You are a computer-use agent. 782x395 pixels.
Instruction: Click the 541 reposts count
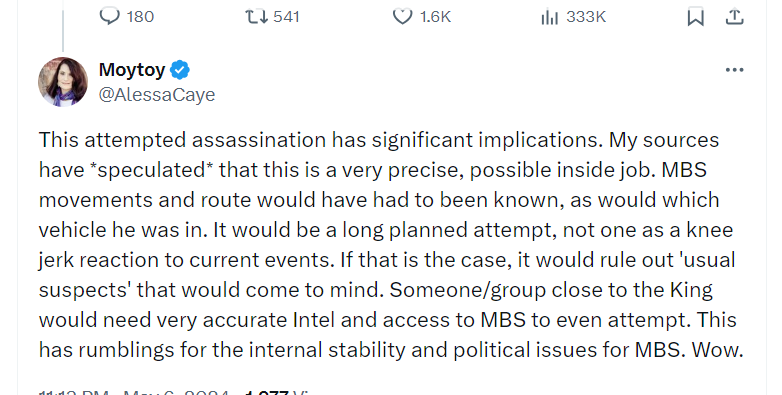pos(286,17)
